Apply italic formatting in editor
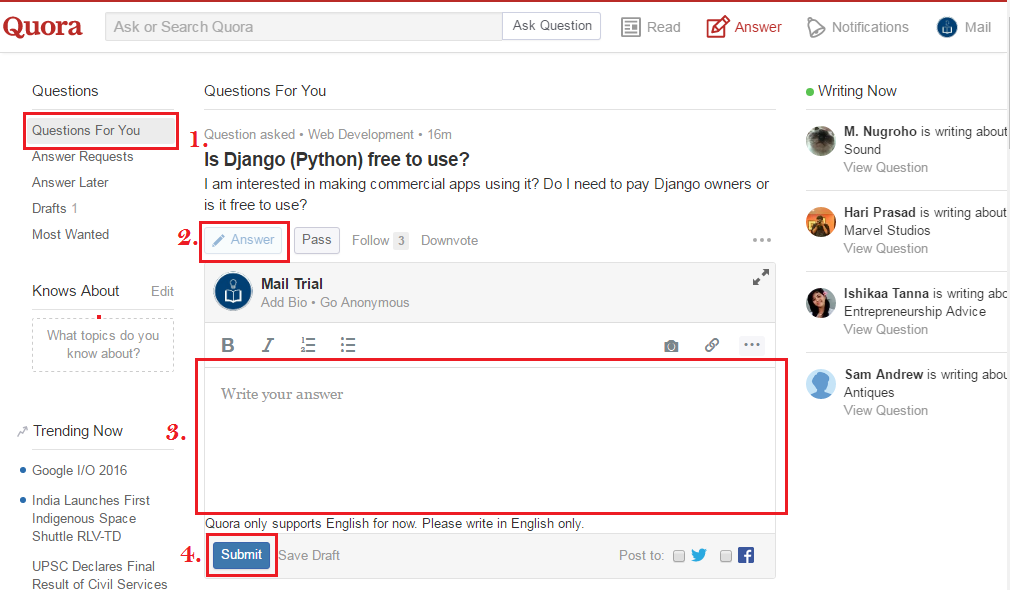Screen dimensions: 1010x590 268,345
